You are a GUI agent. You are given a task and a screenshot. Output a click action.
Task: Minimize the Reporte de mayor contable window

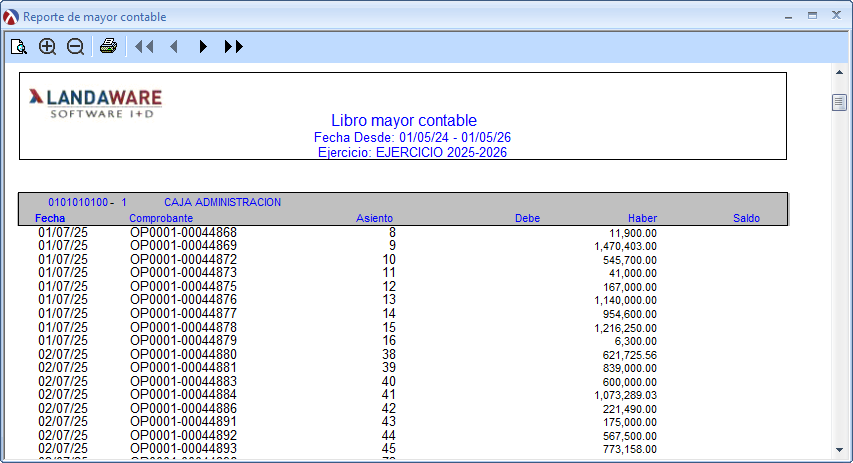click(x=788, y=17)
